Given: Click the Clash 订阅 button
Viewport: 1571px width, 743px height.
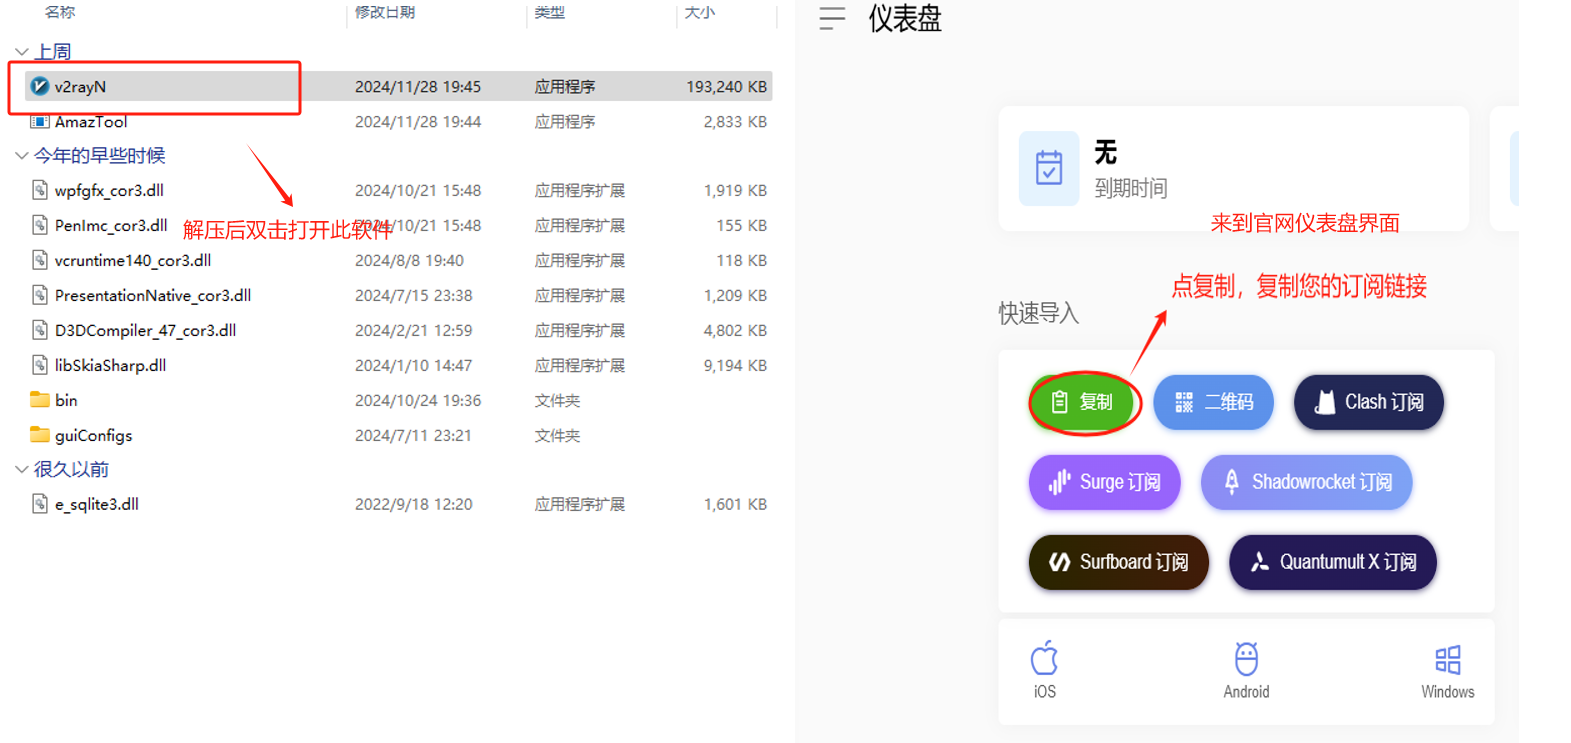Looking at the screenshot, I should pyautogui.click(x=1368, y=402).
